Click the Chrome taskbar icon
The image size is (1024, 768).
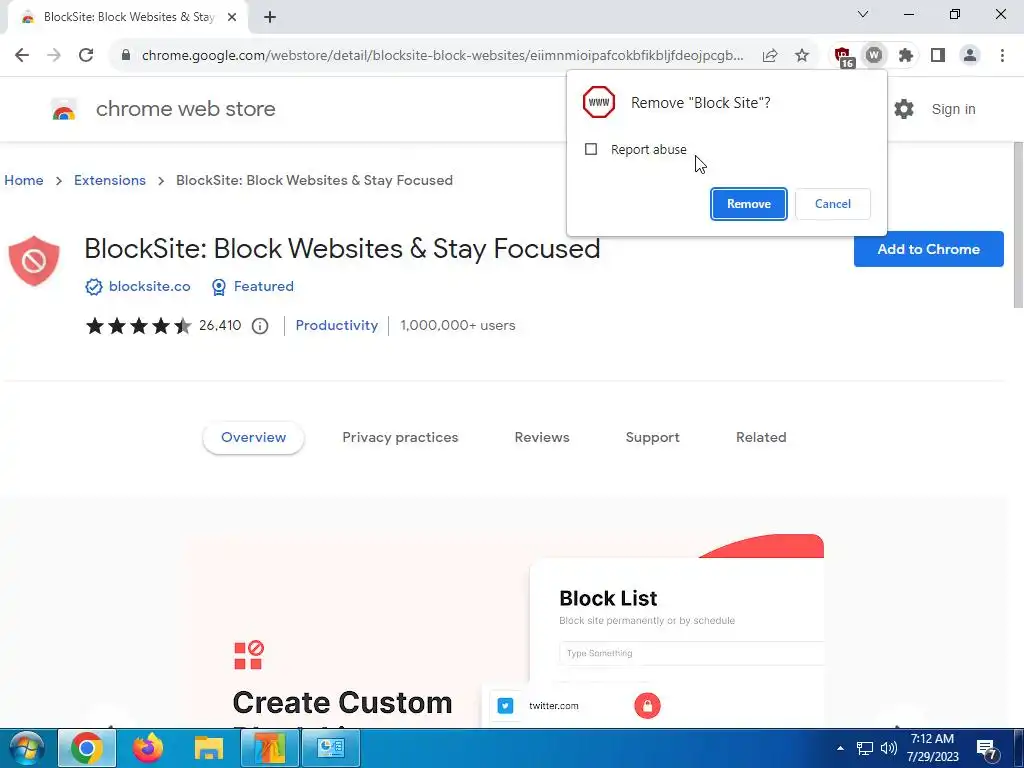(87, 748)
